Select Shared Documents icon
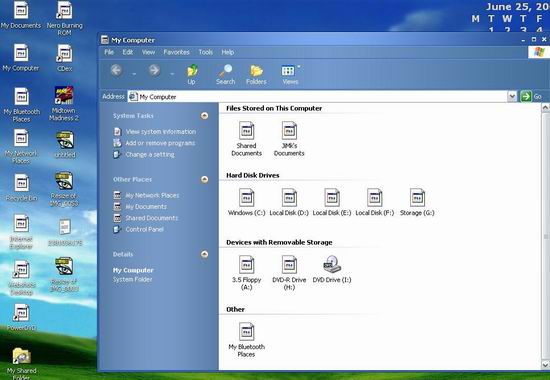The image size is (550, 380). [x=246, y=139]
